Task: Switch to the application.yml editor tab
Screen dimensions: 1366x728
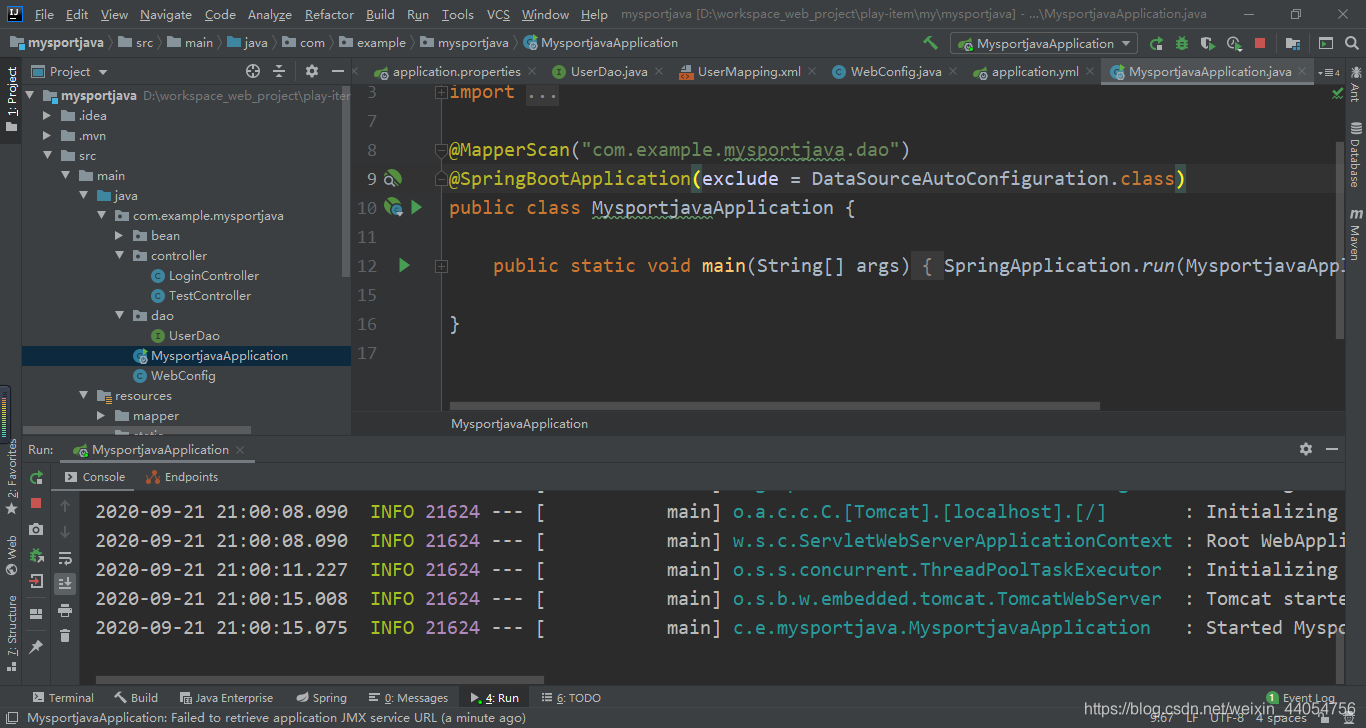Action: click(1035, 71)
